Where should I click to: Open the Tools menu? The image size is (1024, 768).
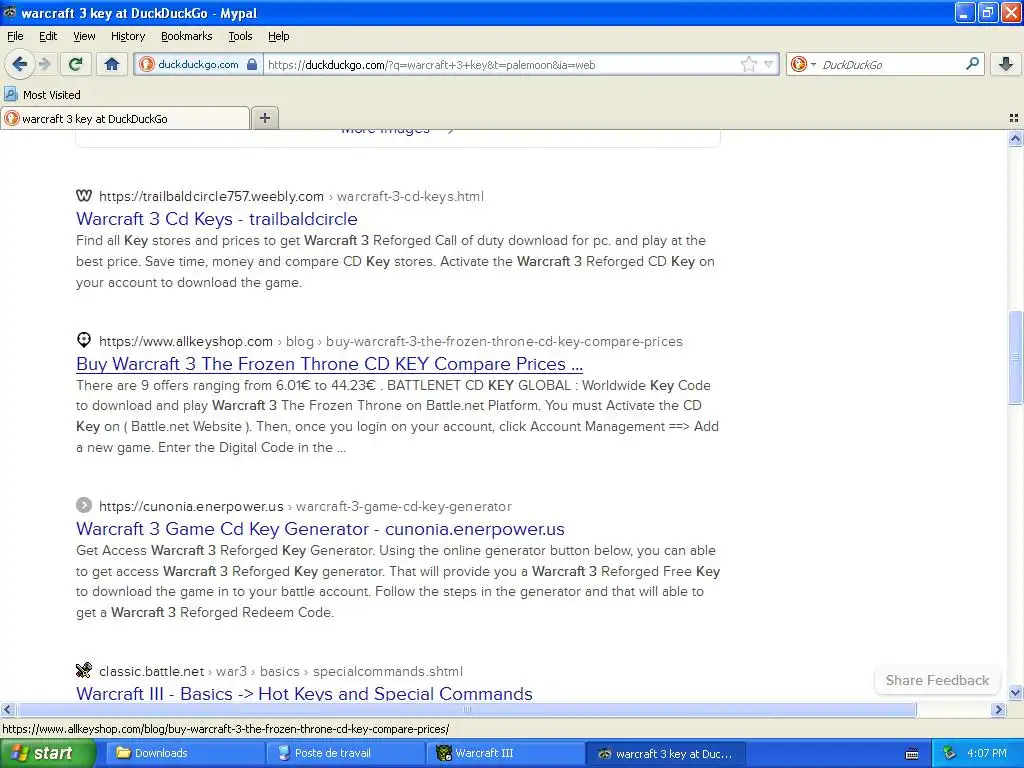point(240,36)
